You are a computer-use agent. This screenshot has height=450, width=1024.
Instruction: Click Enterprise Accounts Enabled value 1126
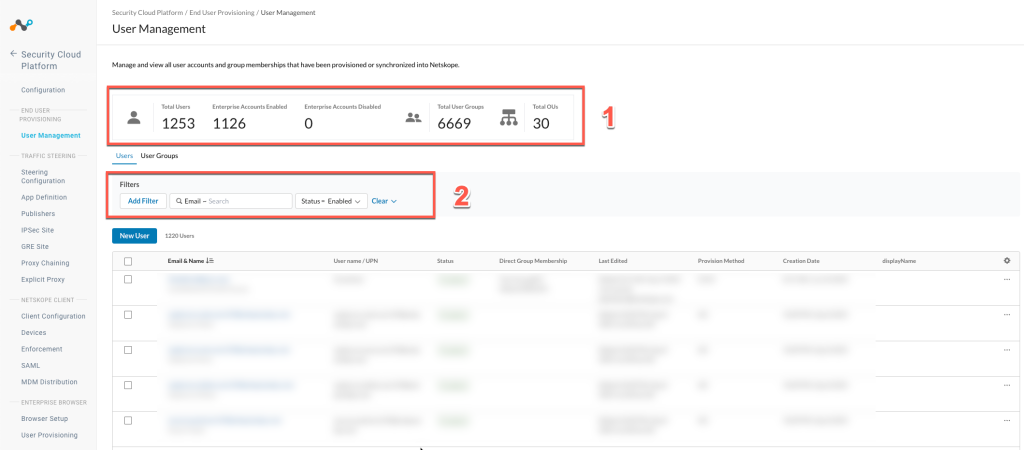click(x=229, y=123)
